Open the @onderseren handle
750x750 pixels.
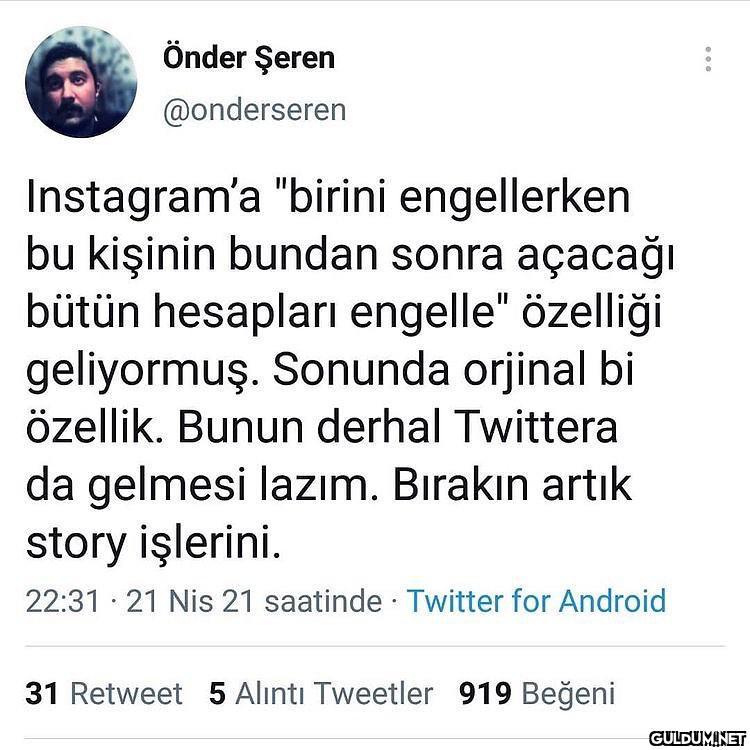coord(254,110)
